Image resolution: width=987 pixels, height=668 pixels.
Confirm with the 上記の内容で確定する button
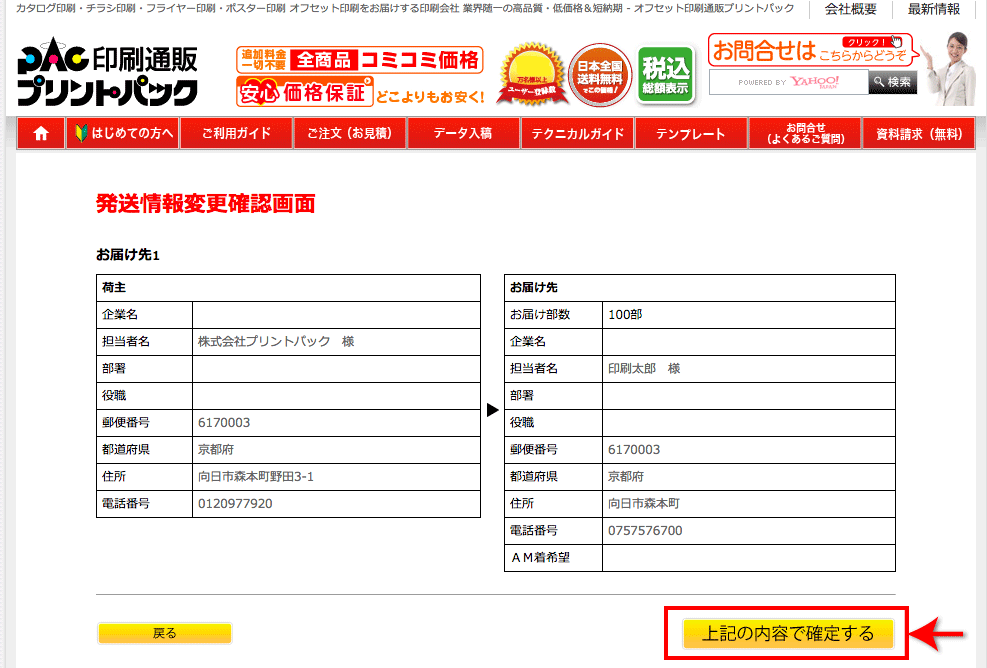pos(786,633)
